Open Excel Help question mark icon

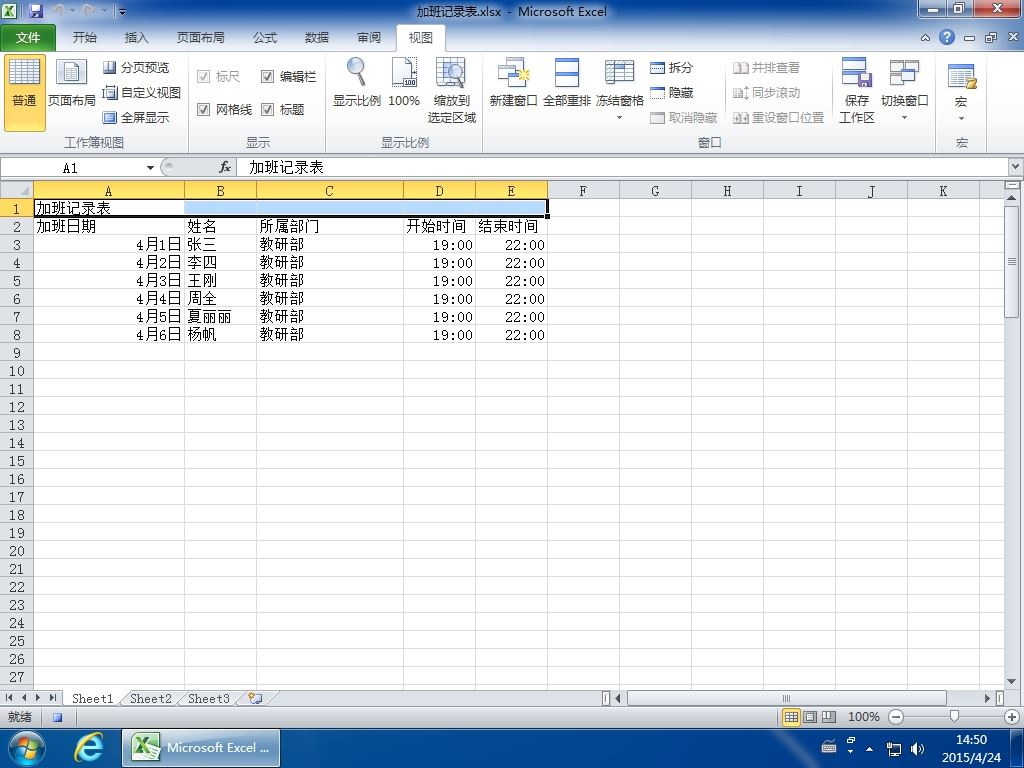click(x=946, y=37)
